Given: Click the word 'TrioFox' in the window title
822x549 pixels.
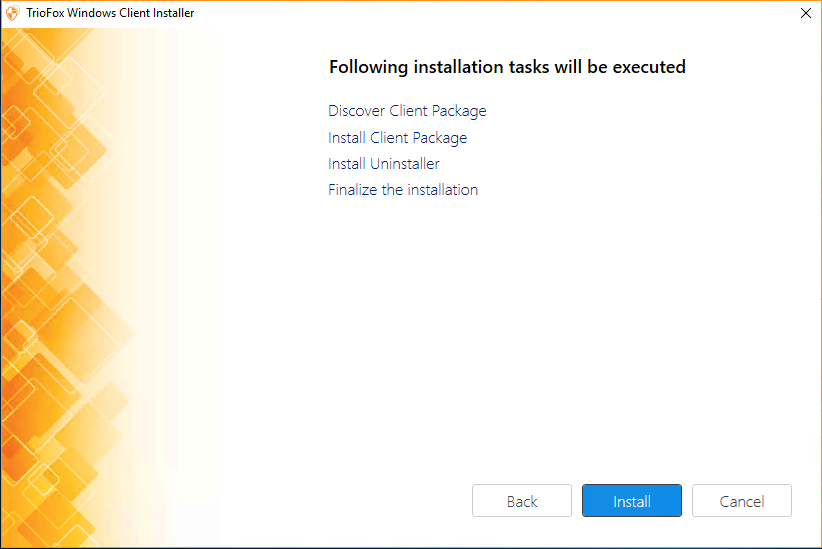Looking at the screenshot, I should (x=45, y=13).
